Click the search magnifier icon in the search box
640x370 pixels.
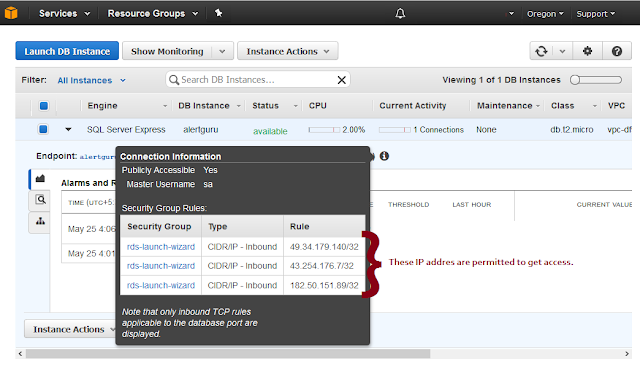point(174,80)
